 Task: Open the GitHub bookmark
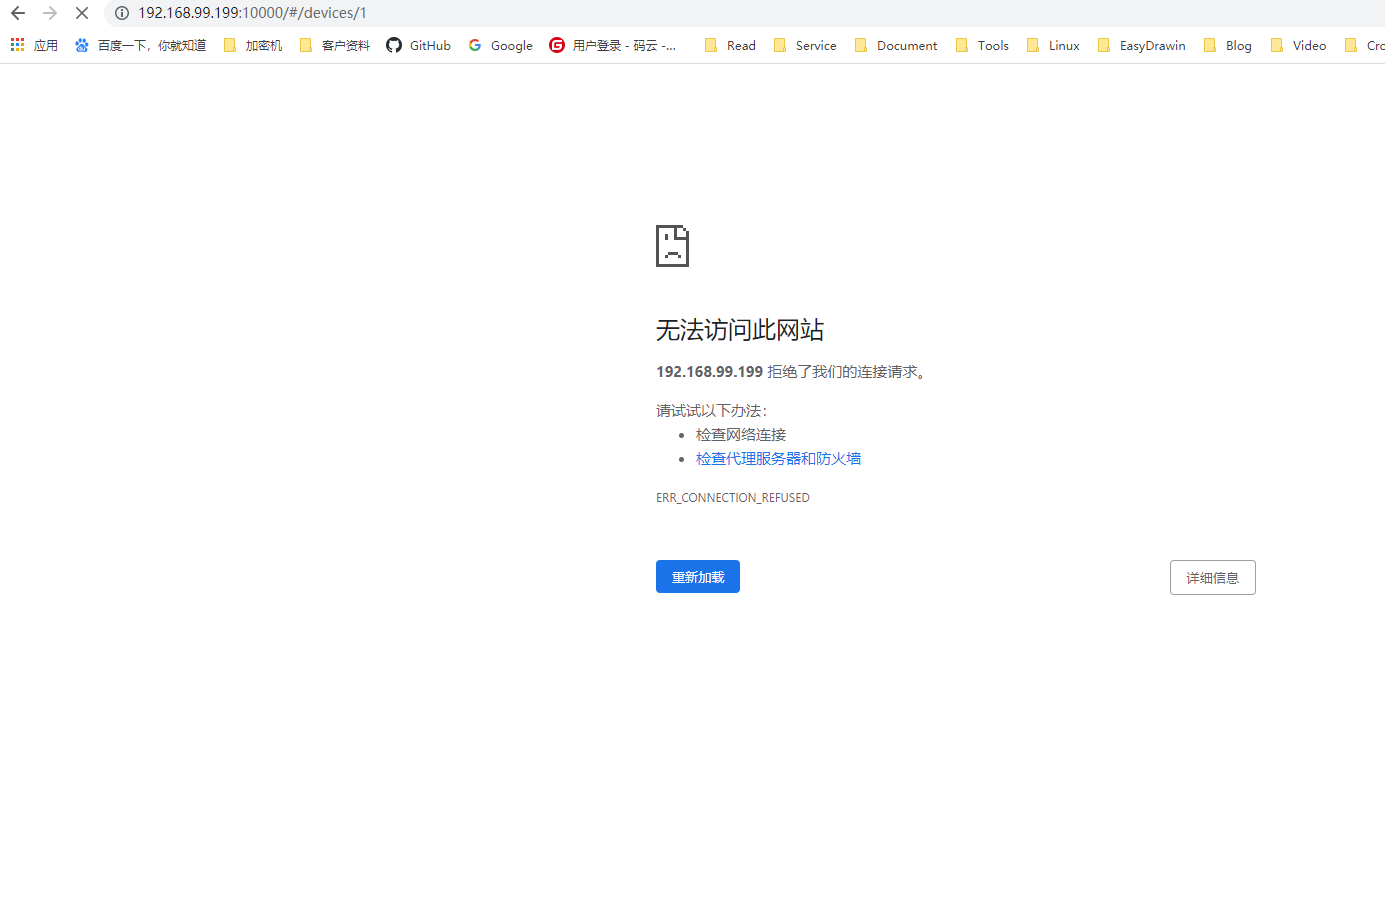coord(418,45)
